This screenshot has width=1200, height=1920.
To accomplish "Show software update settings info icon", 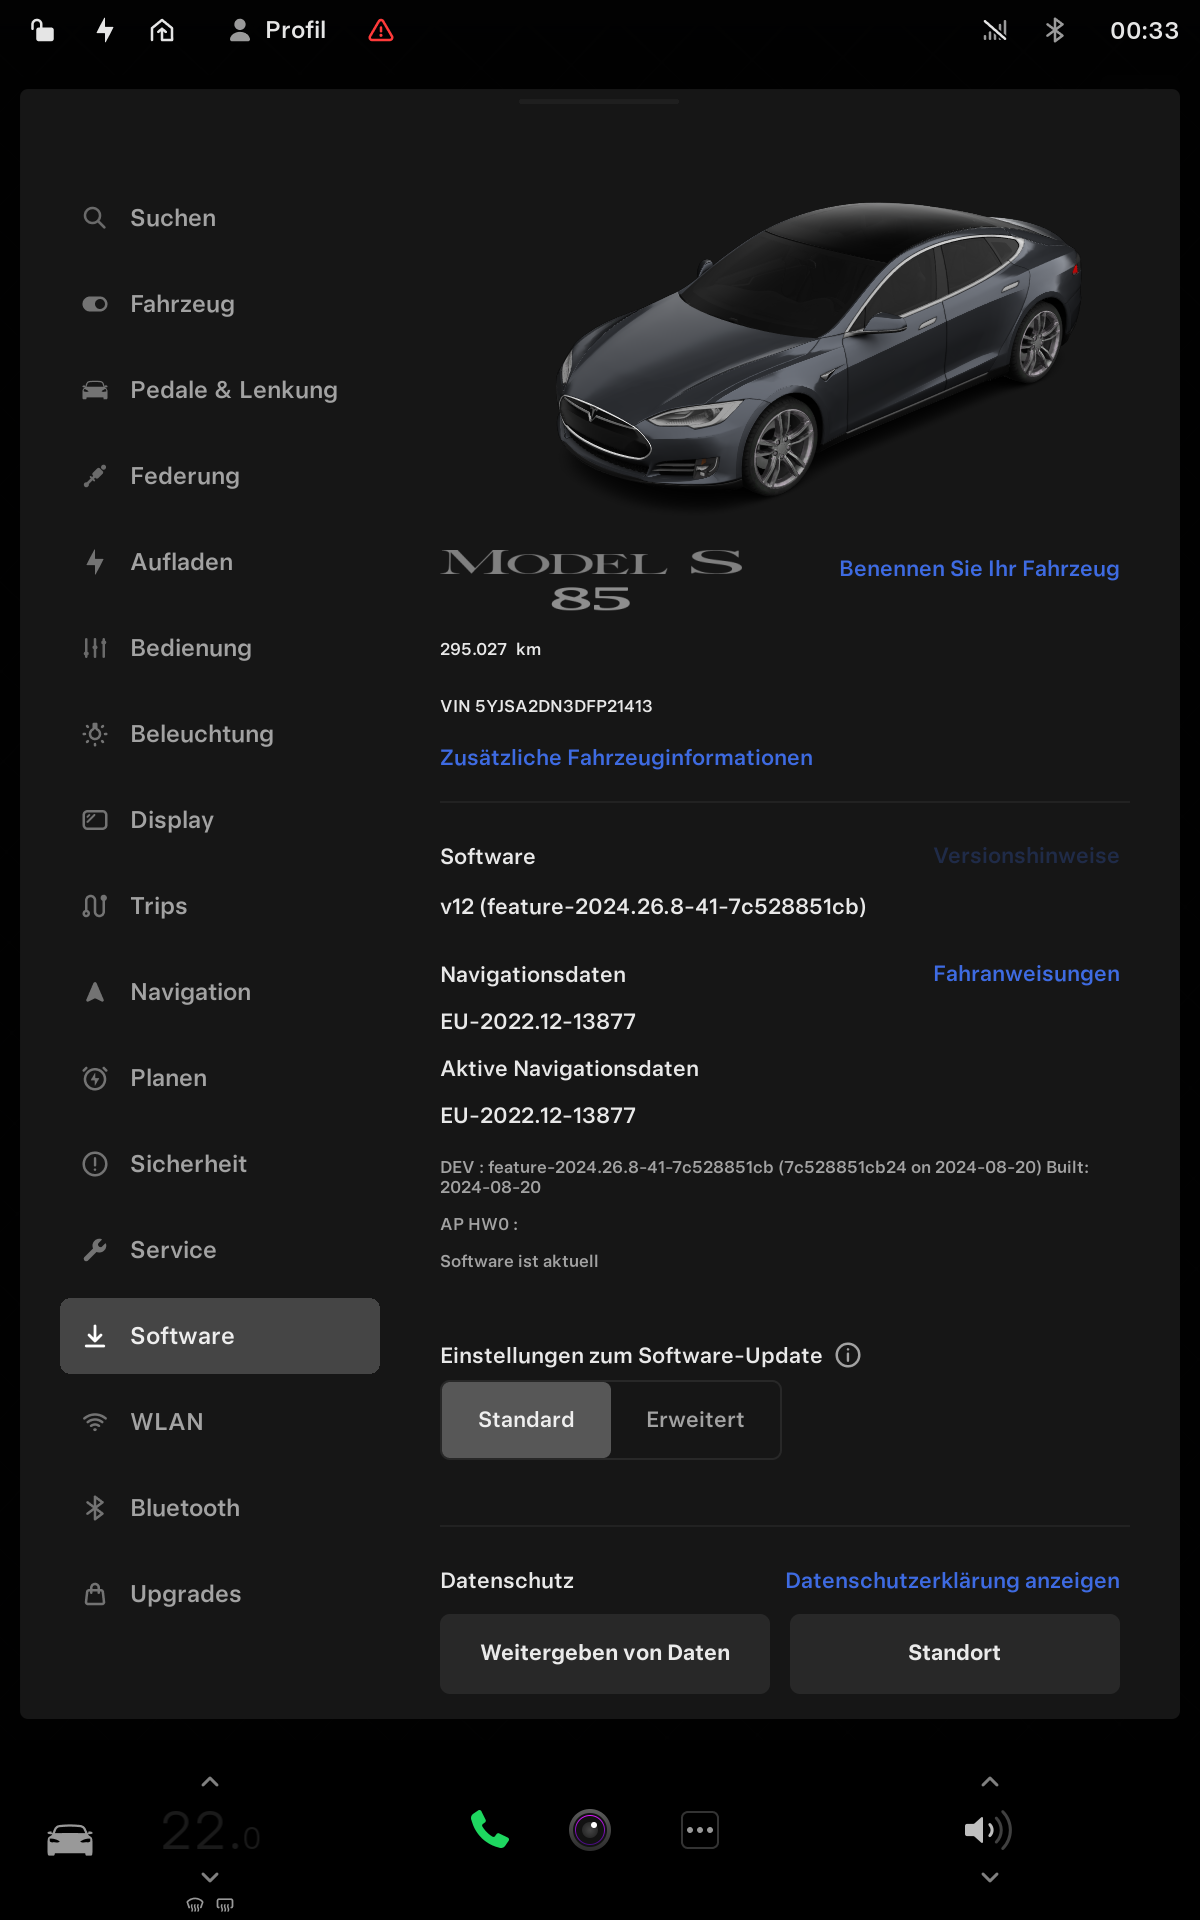I will pos(848,1355).
